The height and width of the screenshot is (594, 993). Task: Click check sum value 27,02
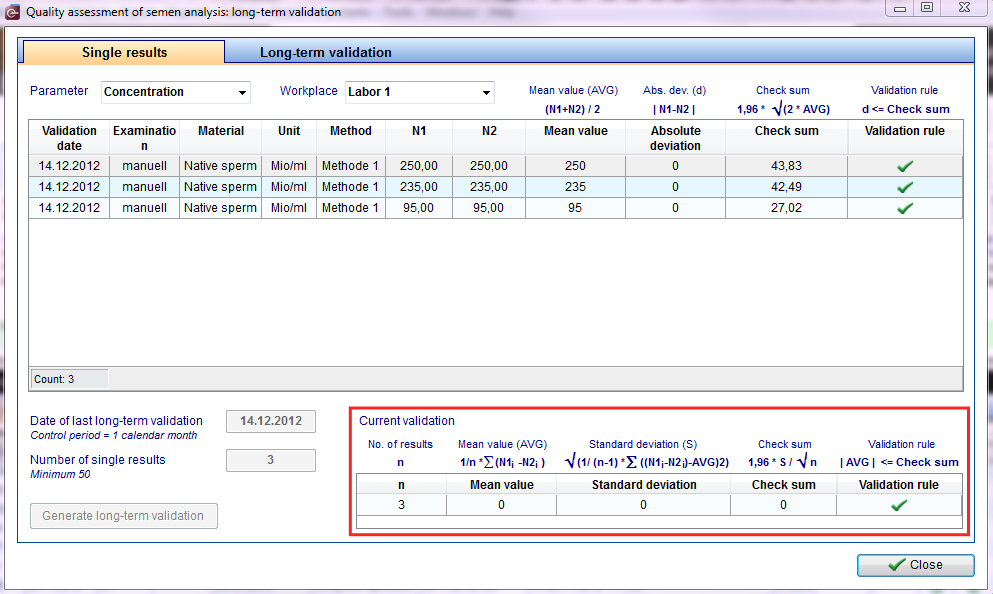[x=787, y=208]
